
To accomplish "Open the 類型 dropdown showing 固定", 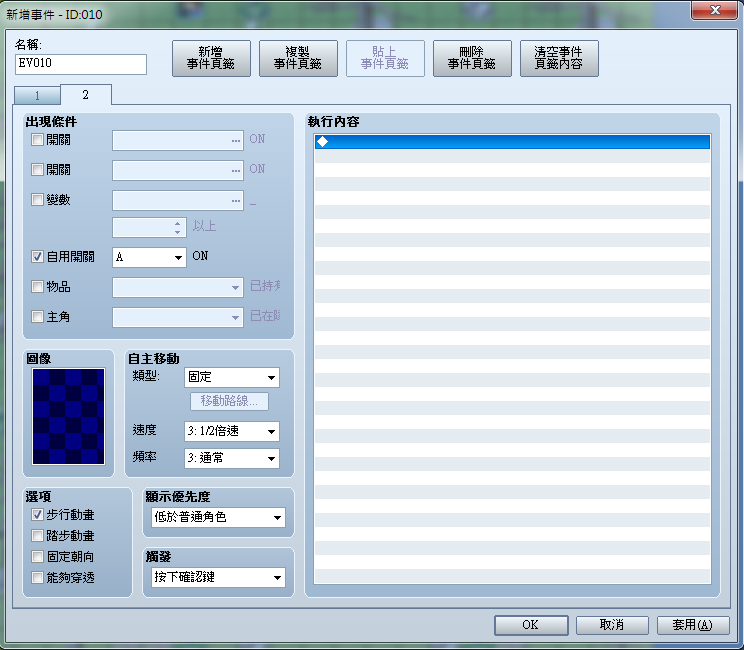I will (232, 378).
